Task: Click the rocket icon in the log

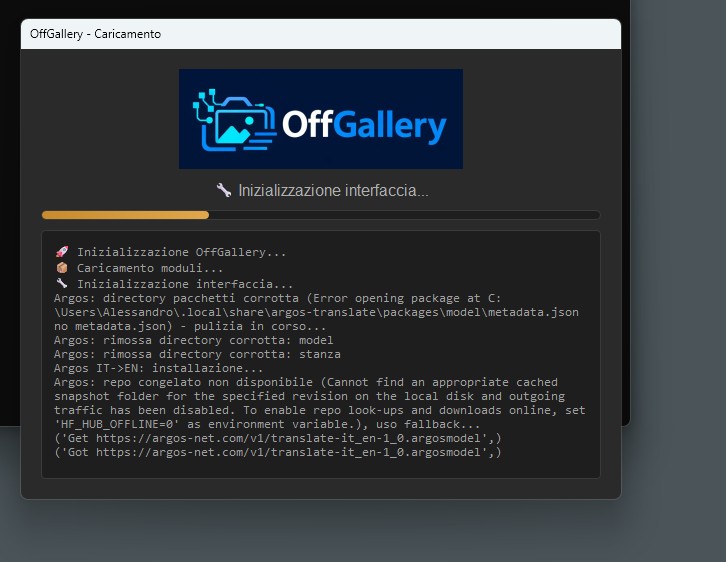Action: [x=62, y=252]
